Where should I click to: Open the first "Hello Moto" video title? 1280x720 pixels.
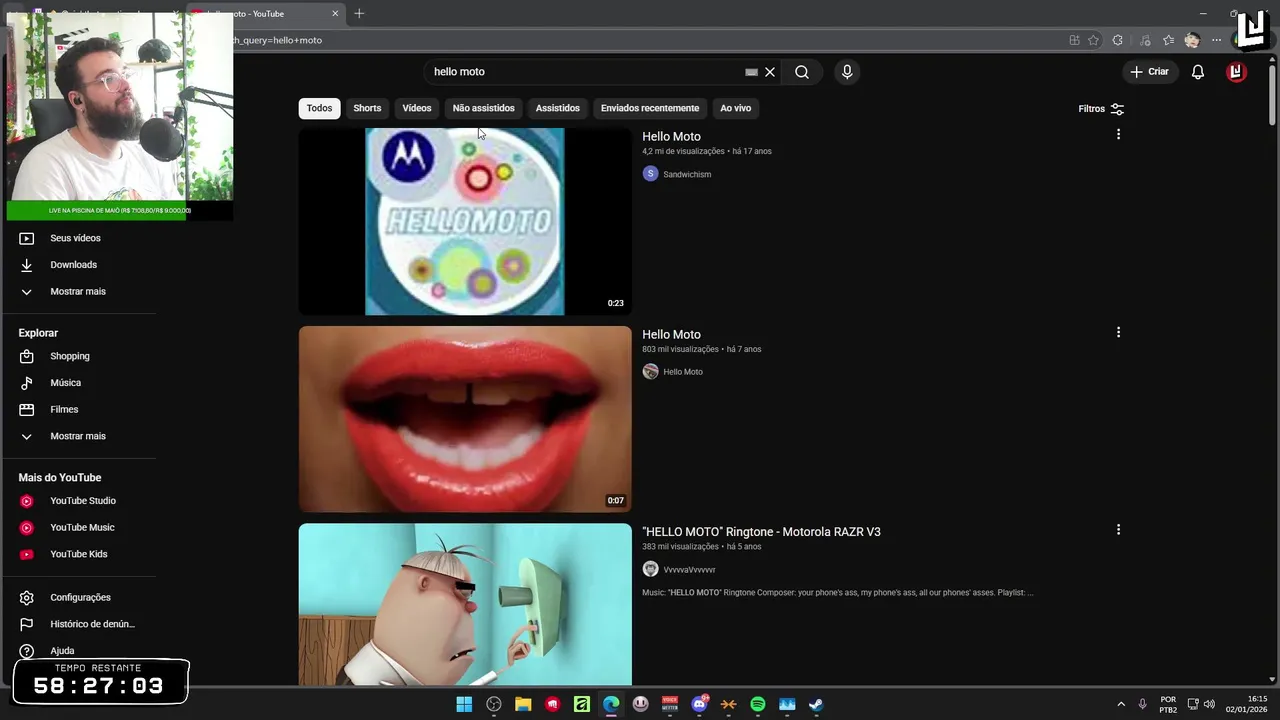tap(671, 137)
